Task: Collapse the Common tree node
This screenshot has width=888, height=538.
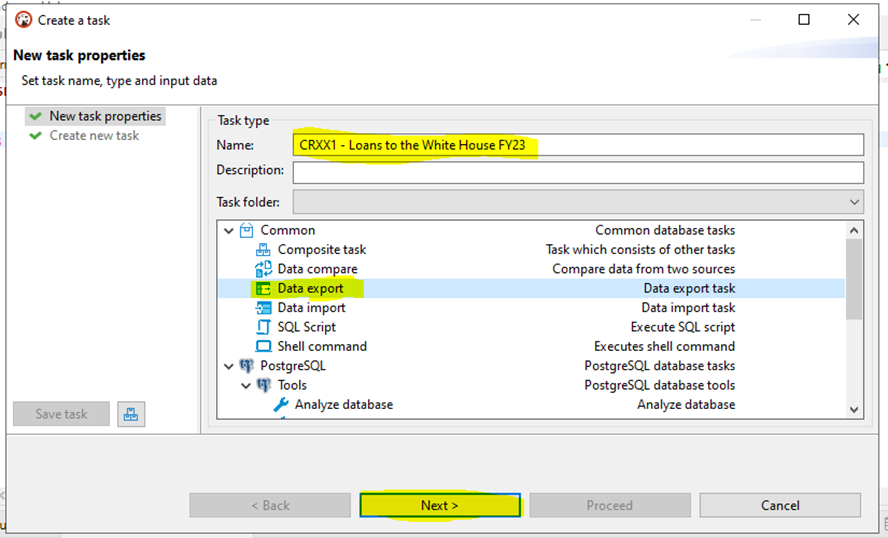Action: [229, 230]
